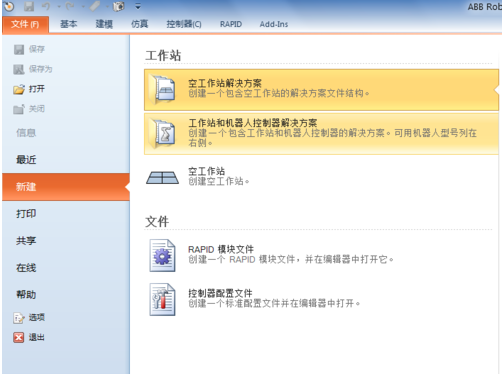Open the customize quick access toolbar dropdown

[138, 6]
